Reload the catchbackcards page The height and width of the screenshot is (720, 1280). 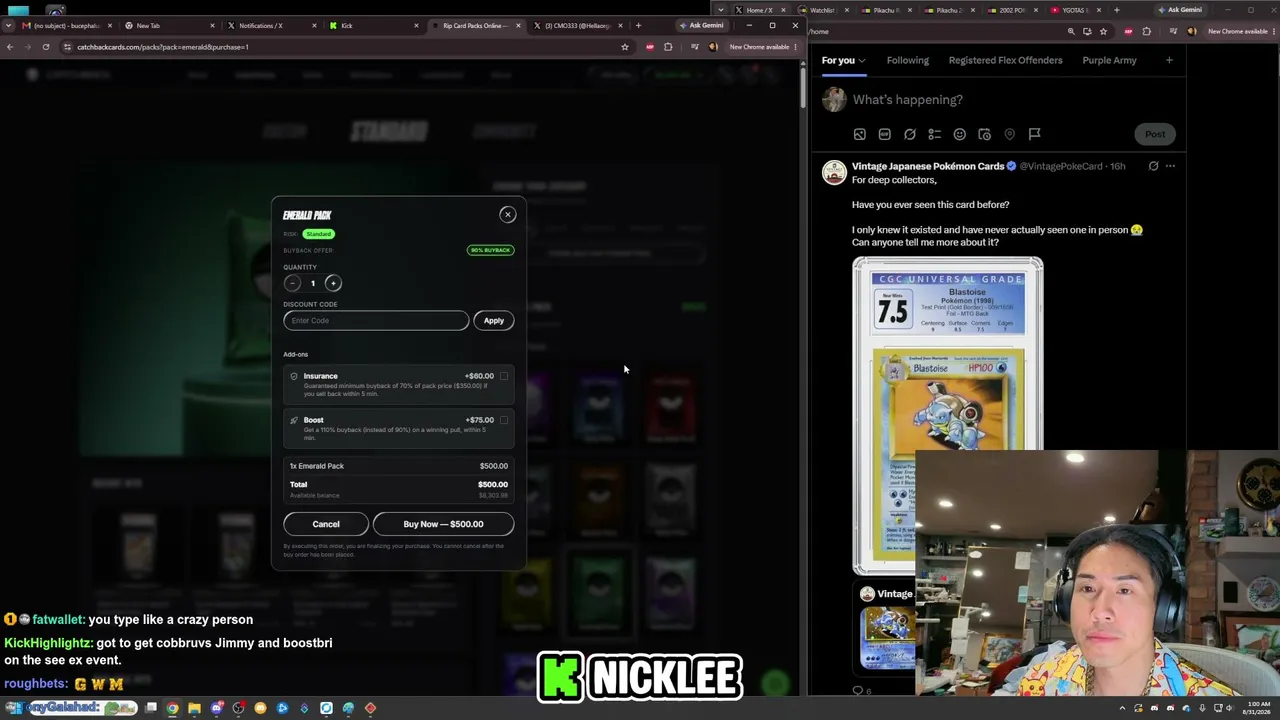click(x=46, y=47)
